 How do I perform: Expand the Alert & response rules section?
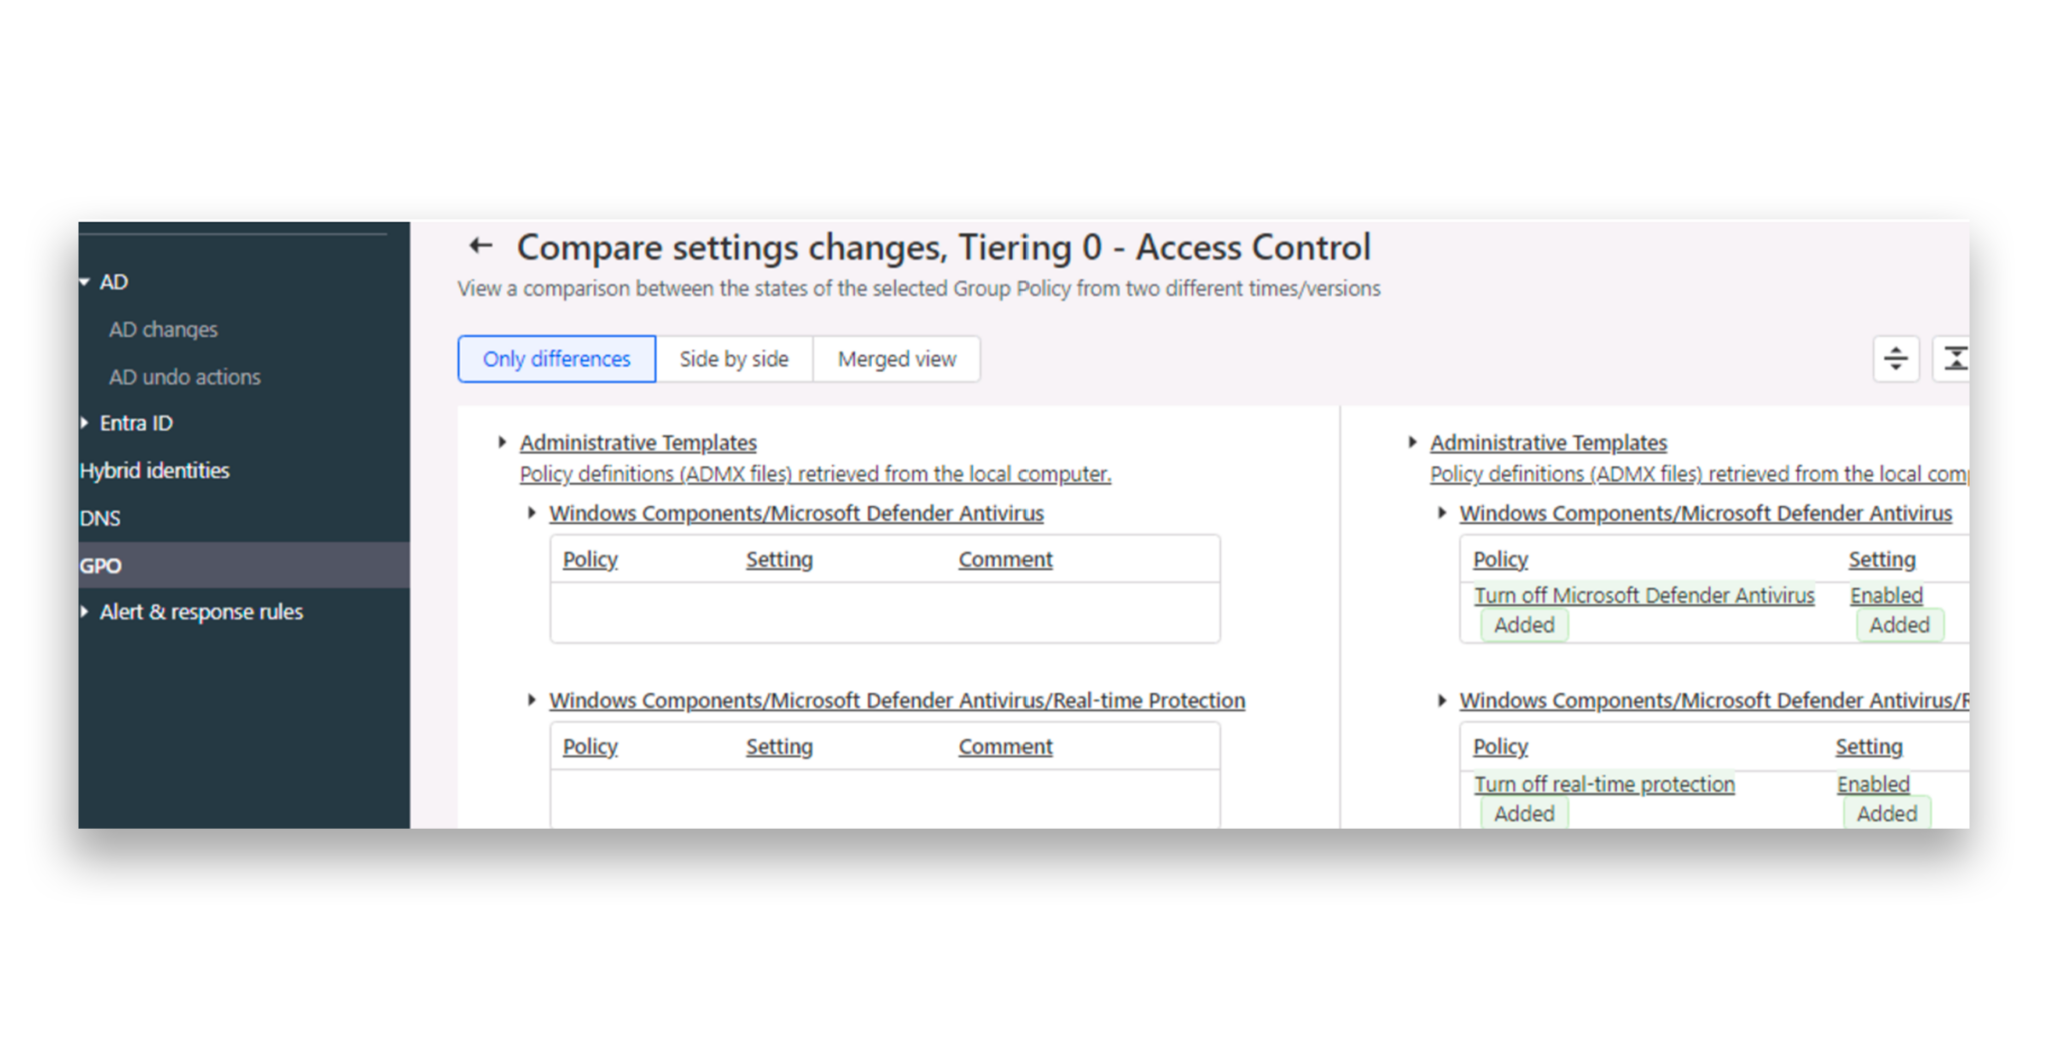(84, 611)
